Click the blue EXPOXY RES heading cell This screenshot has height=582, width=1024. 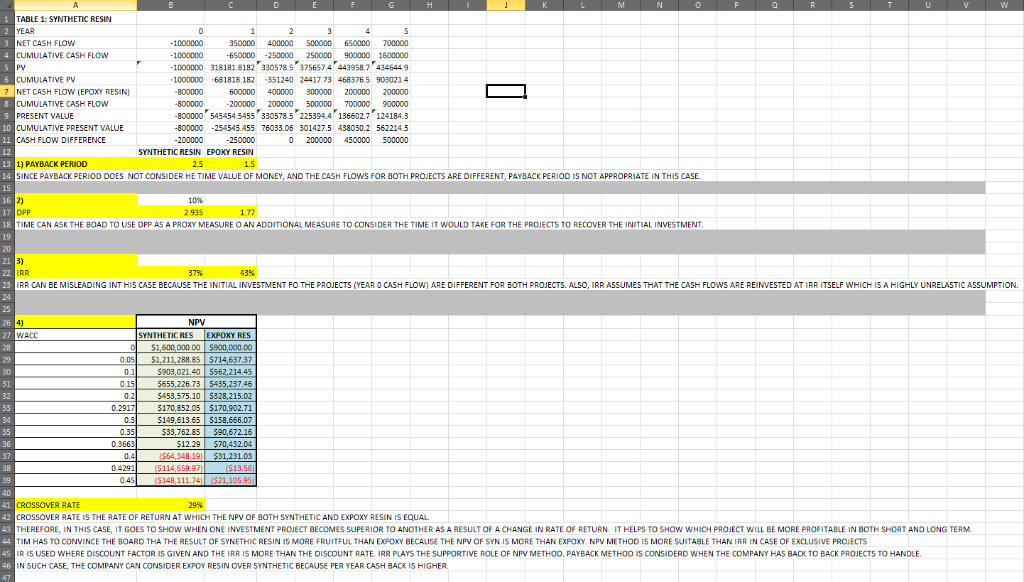tap(230, 334)
